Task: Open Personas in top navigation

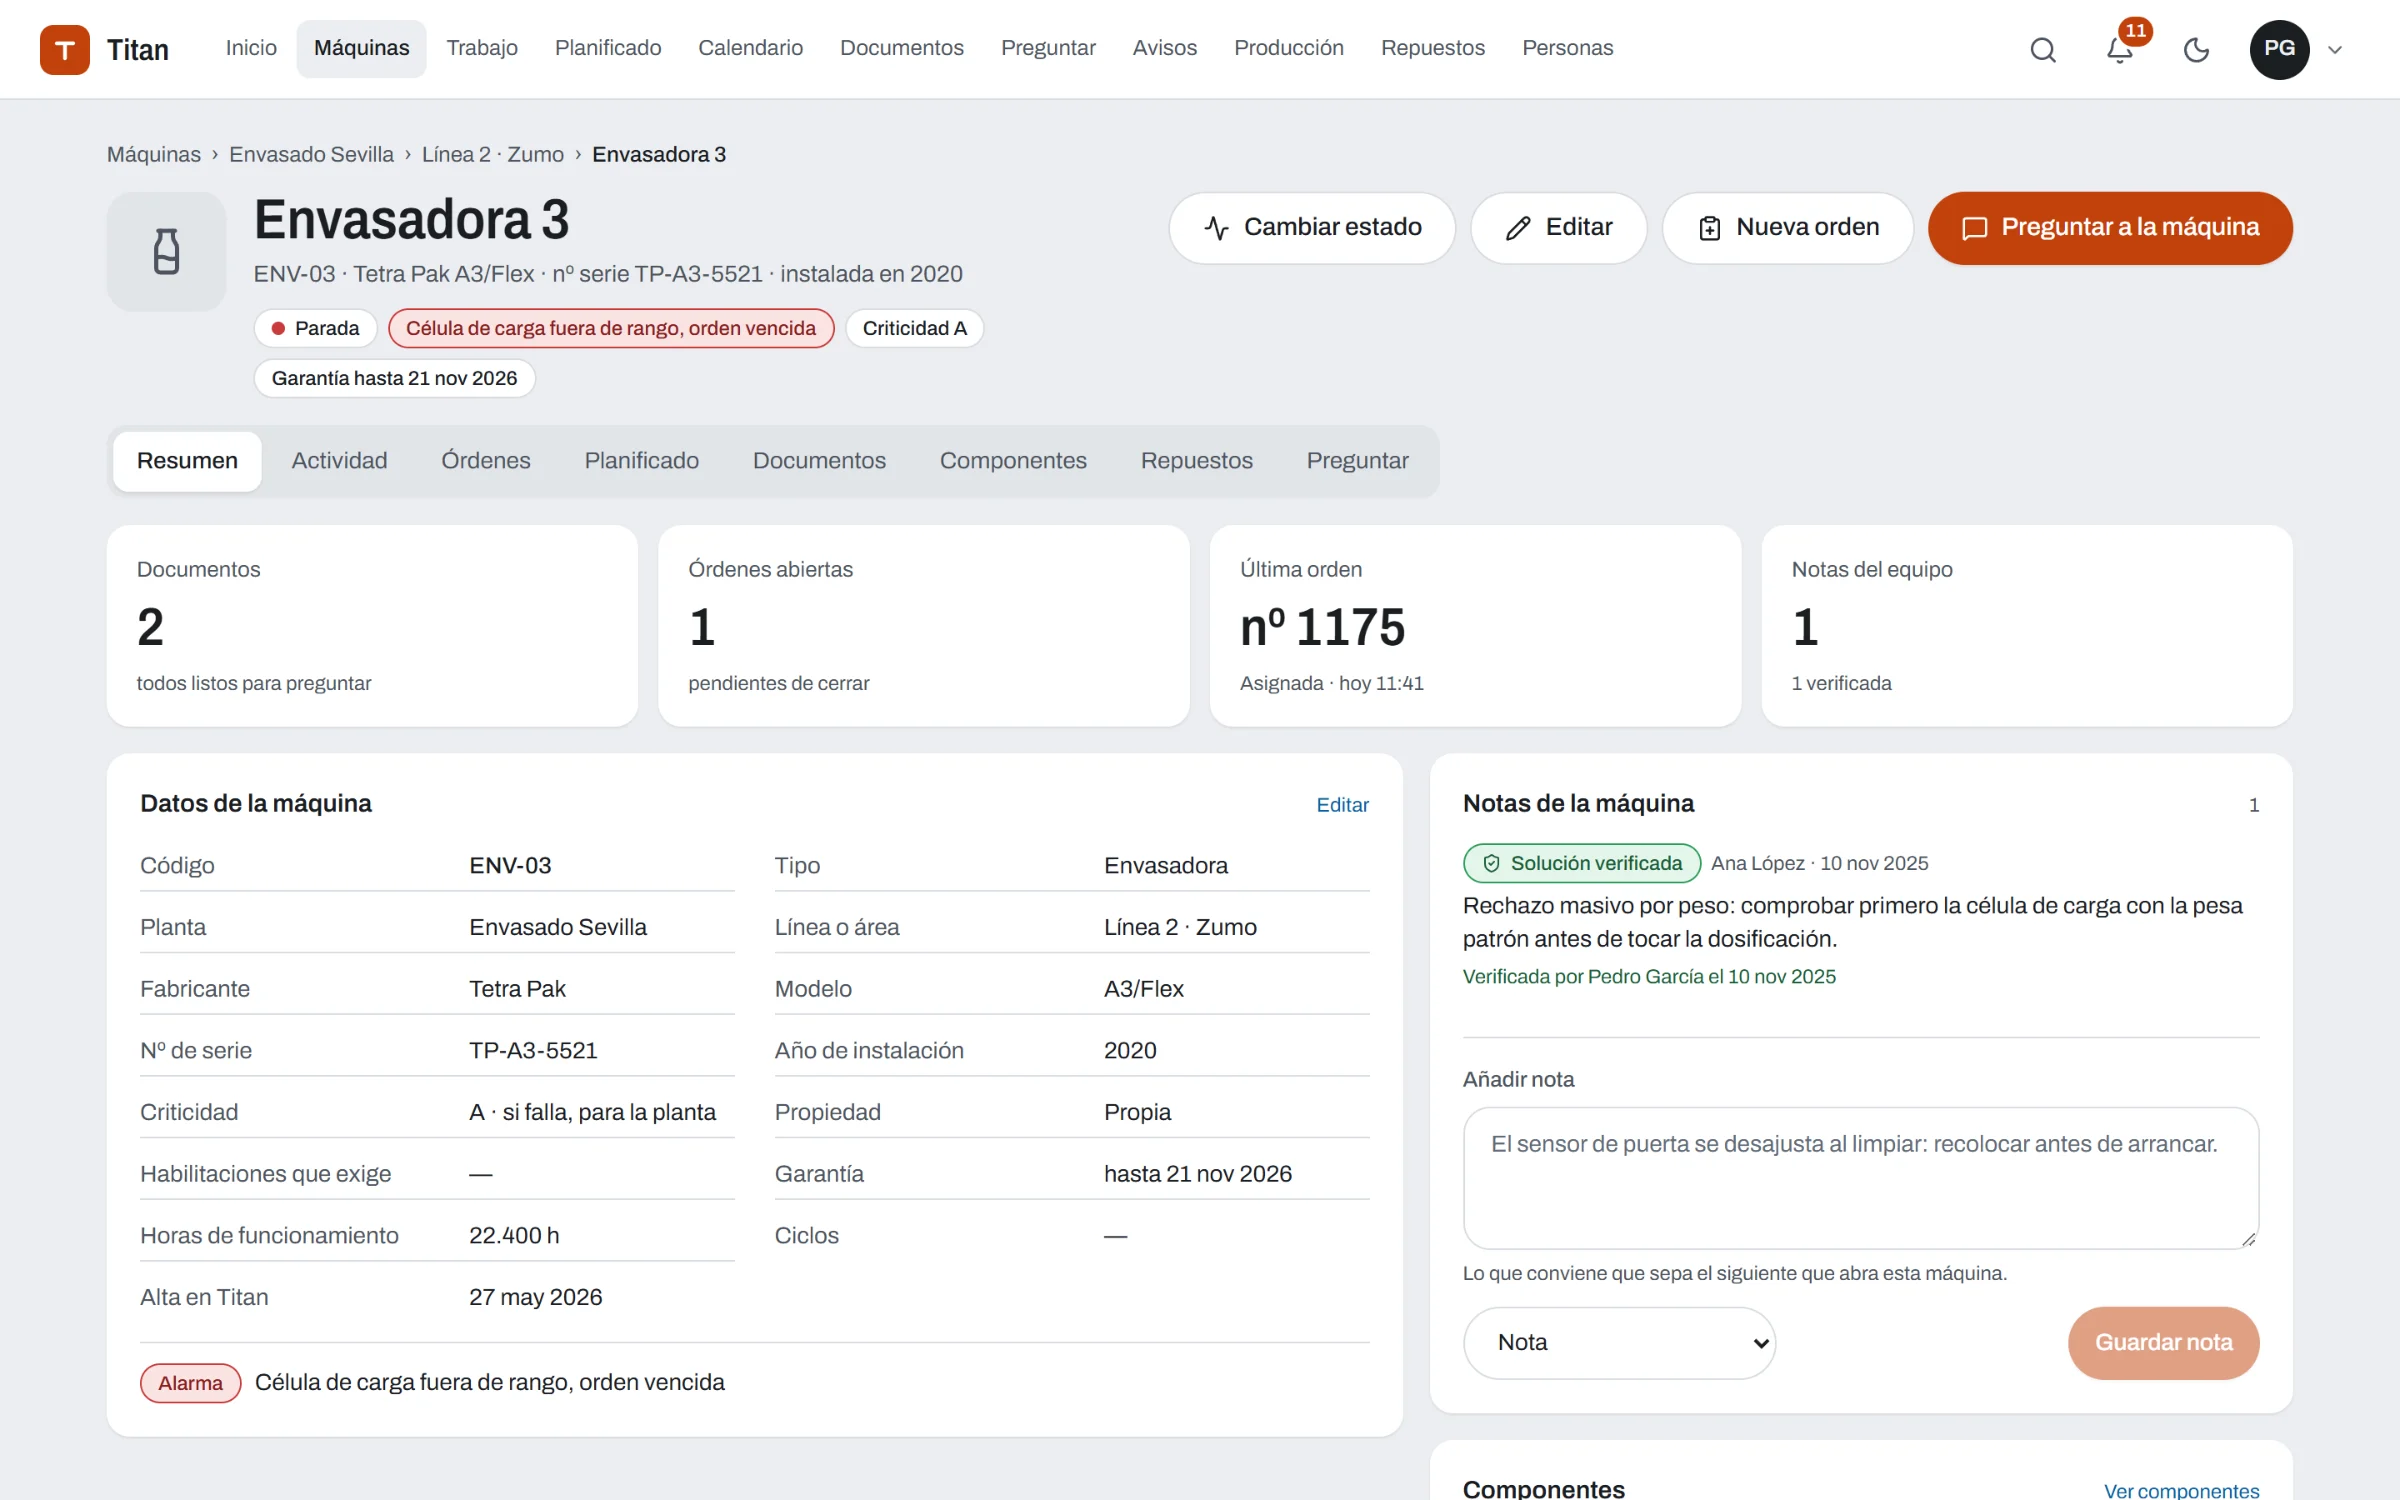Action: point(1567,48)
